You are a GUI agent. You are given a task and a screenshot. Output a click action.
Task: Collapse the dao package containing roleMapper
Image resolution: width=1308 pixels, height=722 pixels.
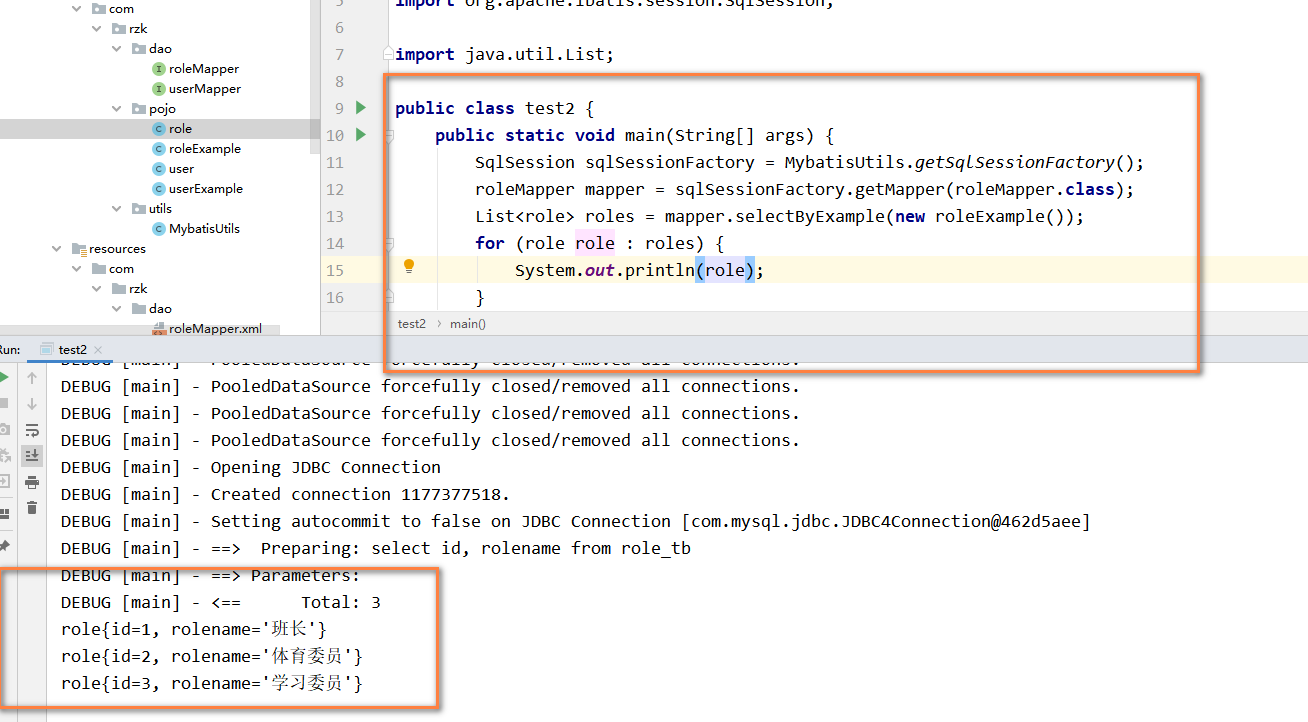[117, 49]
